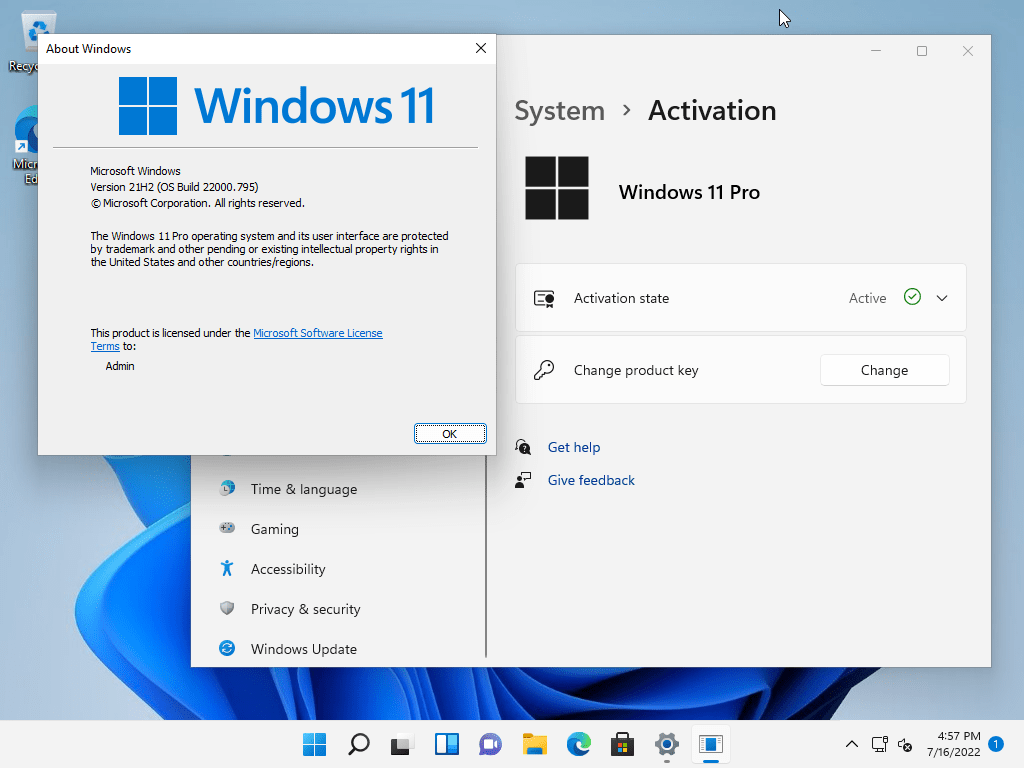Open the Start menu from taskbar
The width and height of the screenshot is (1024, 768).
point(314,744)
